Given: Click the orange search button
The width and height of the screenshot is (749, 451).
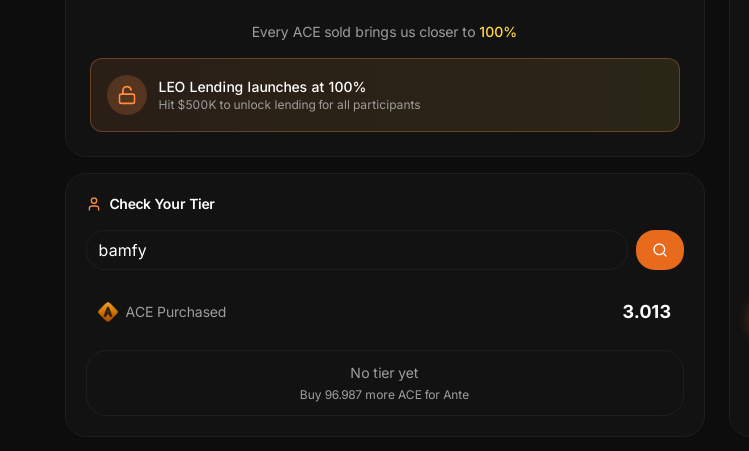Looking at the screenshot, I should [660, 250].
